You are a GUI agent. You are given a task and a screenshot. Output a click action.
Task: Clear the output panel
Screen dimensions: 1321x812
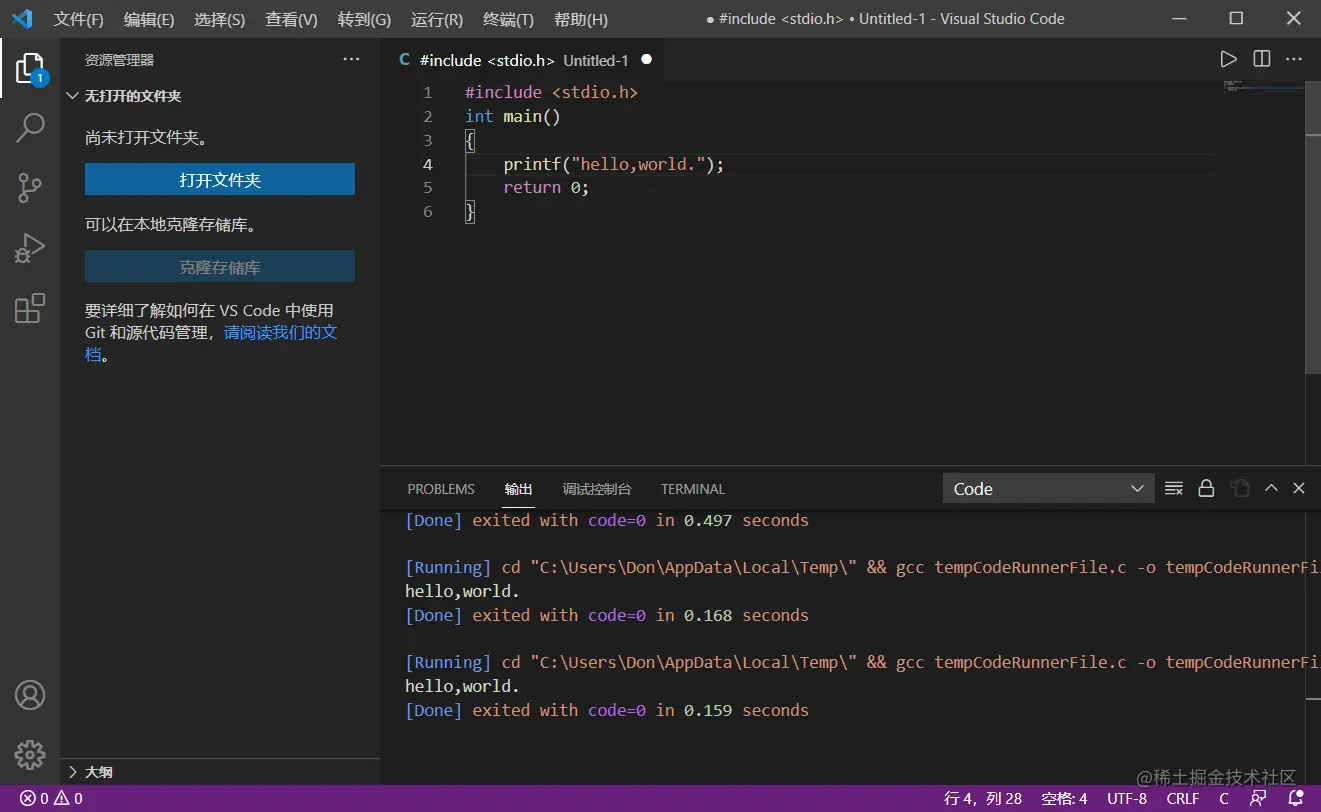point(1174,489)
